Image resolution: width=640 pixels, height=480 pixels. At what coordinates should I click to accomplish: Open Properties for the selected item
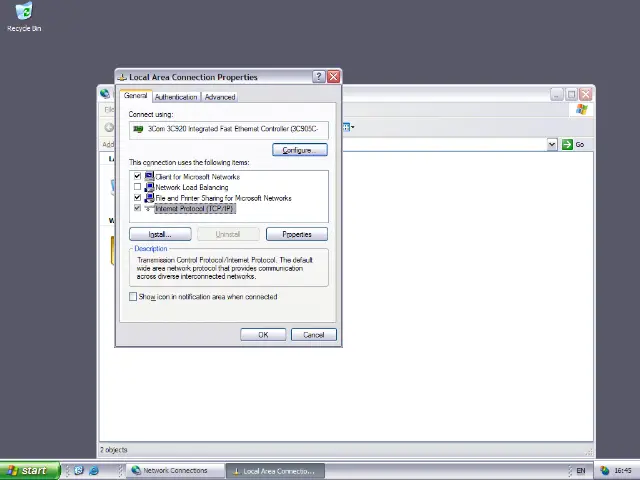(x=297, y=234)
